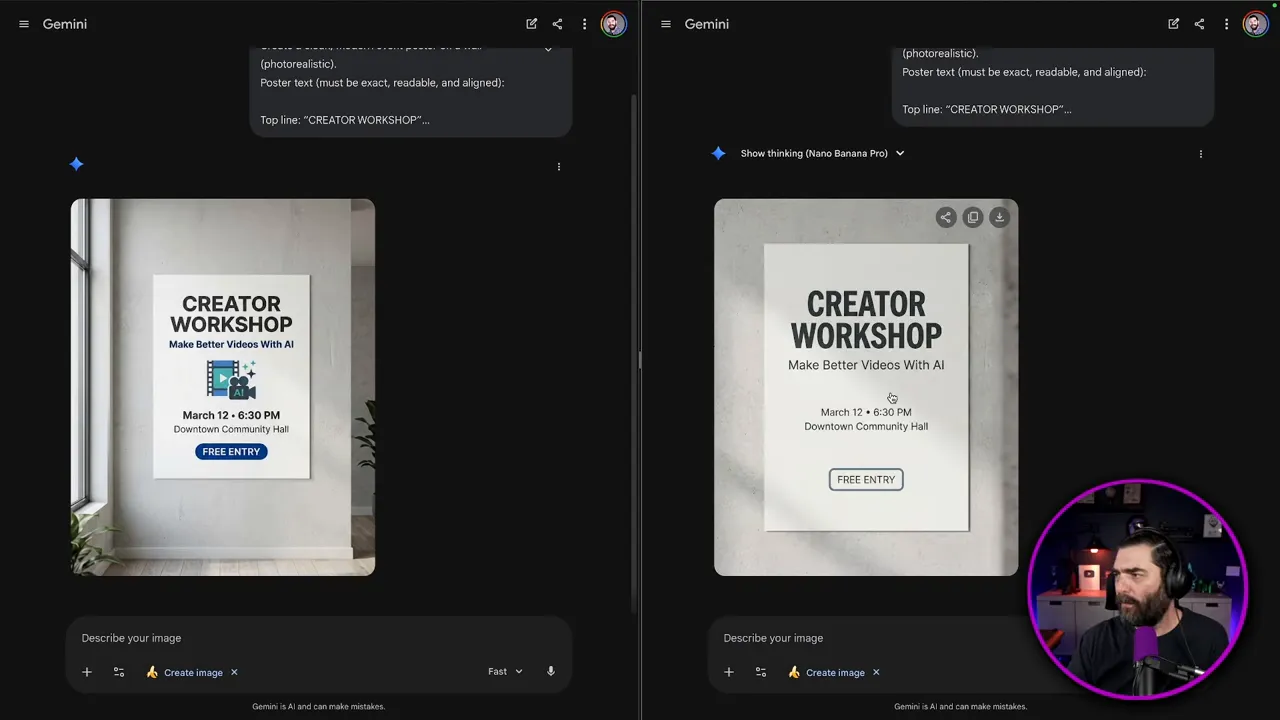Open more options in right window header
The width and height of the screenshot is (1280, 720).
coord(1226,24)
